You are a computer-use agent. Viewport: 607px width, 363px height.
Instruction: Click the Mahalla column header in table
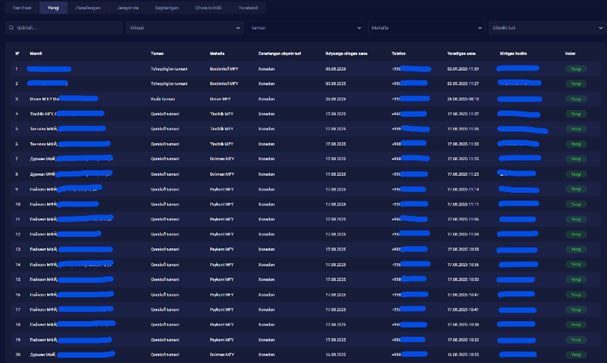click(217, 53)
